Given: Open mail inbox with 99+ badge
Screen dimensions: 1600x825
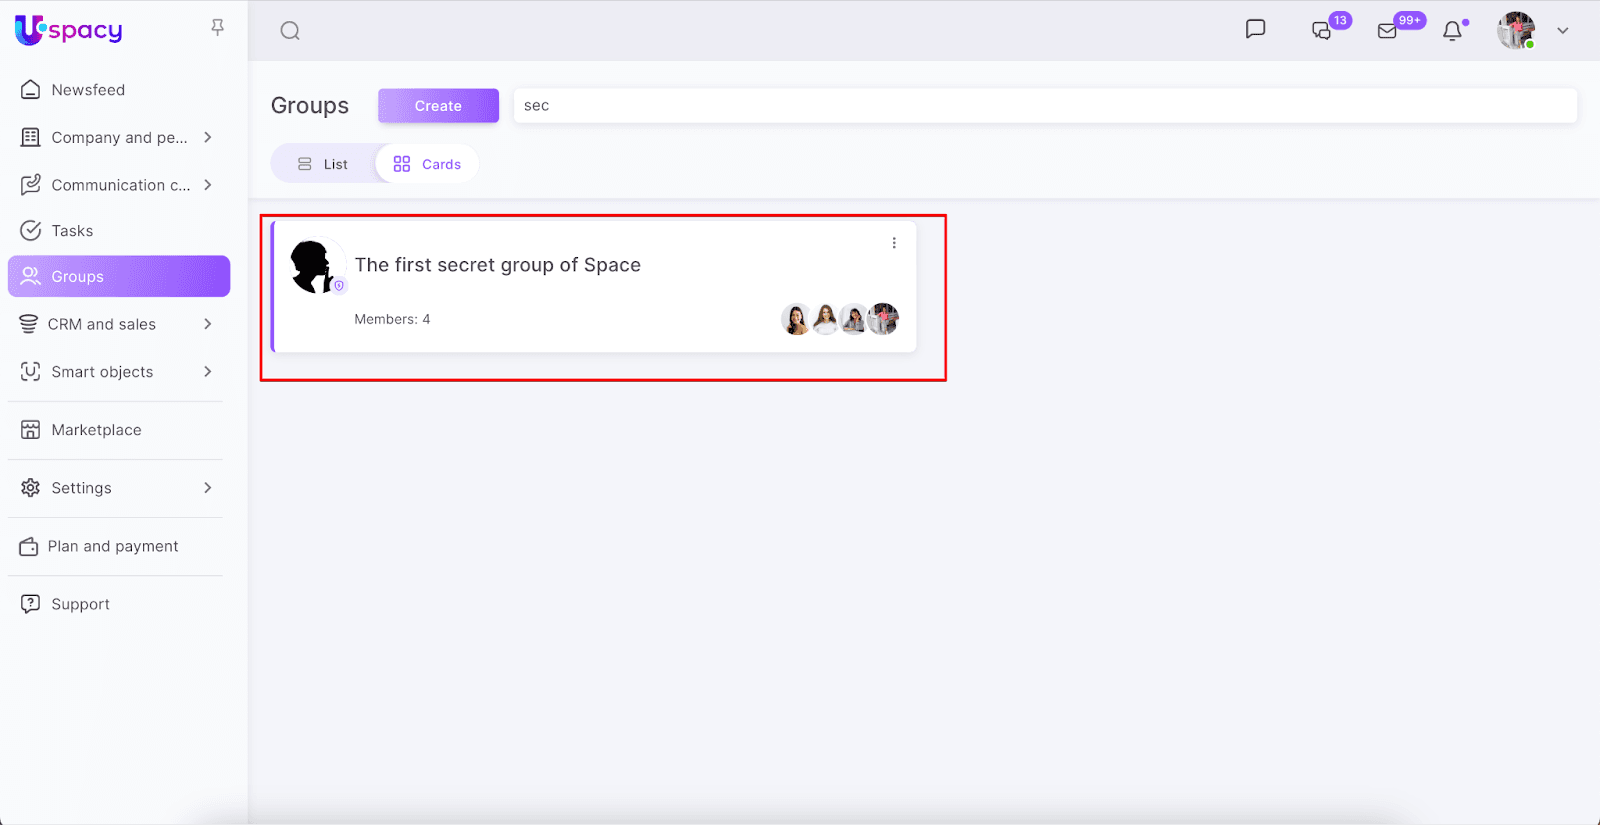Looking at the screenshot, I should coord(1388,31).
